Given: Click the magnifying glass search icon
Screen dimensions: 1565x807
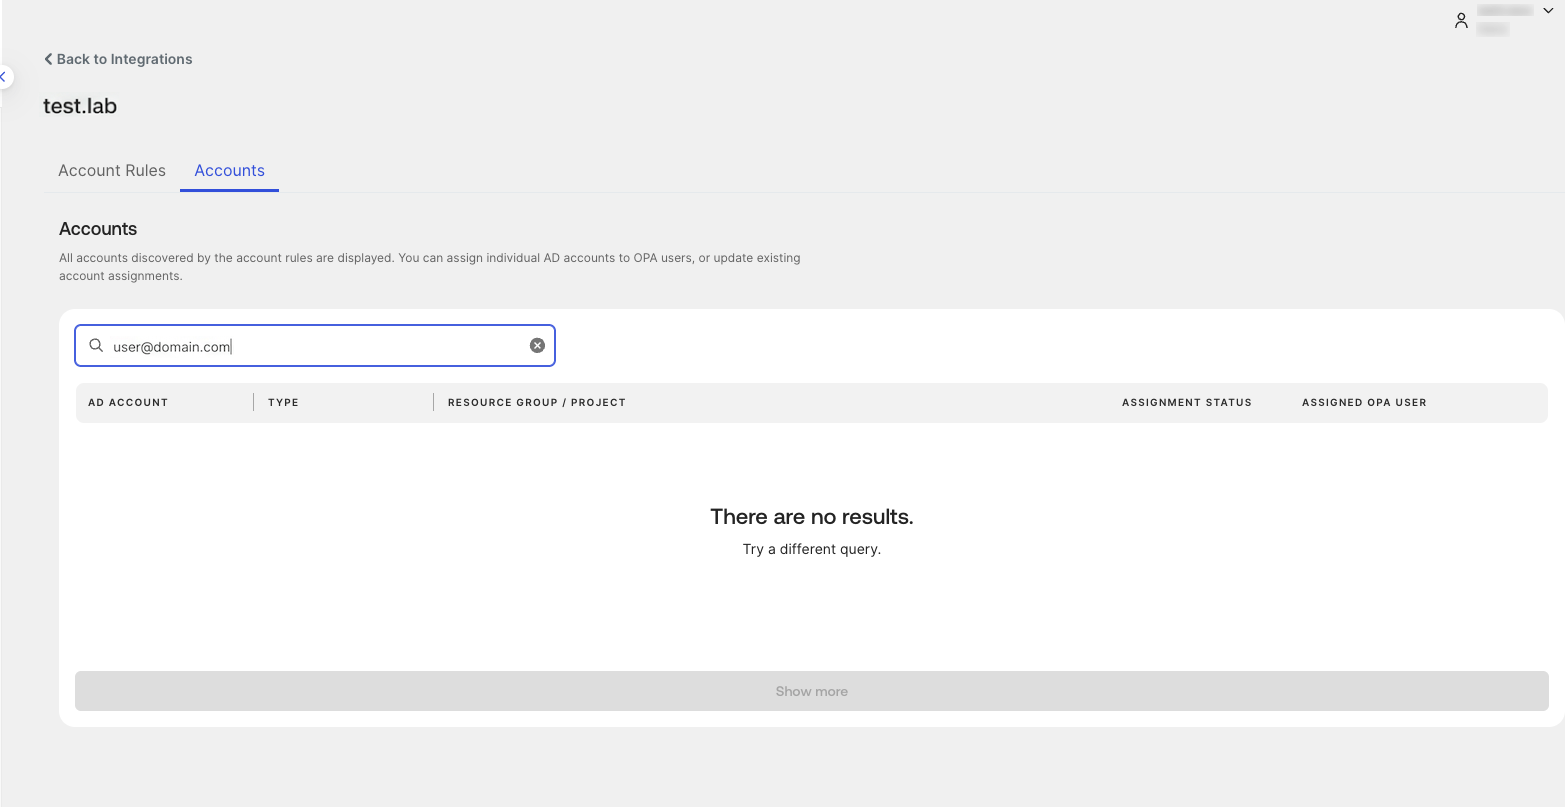Looking at the screenshot, I should [x=96, y=345].
